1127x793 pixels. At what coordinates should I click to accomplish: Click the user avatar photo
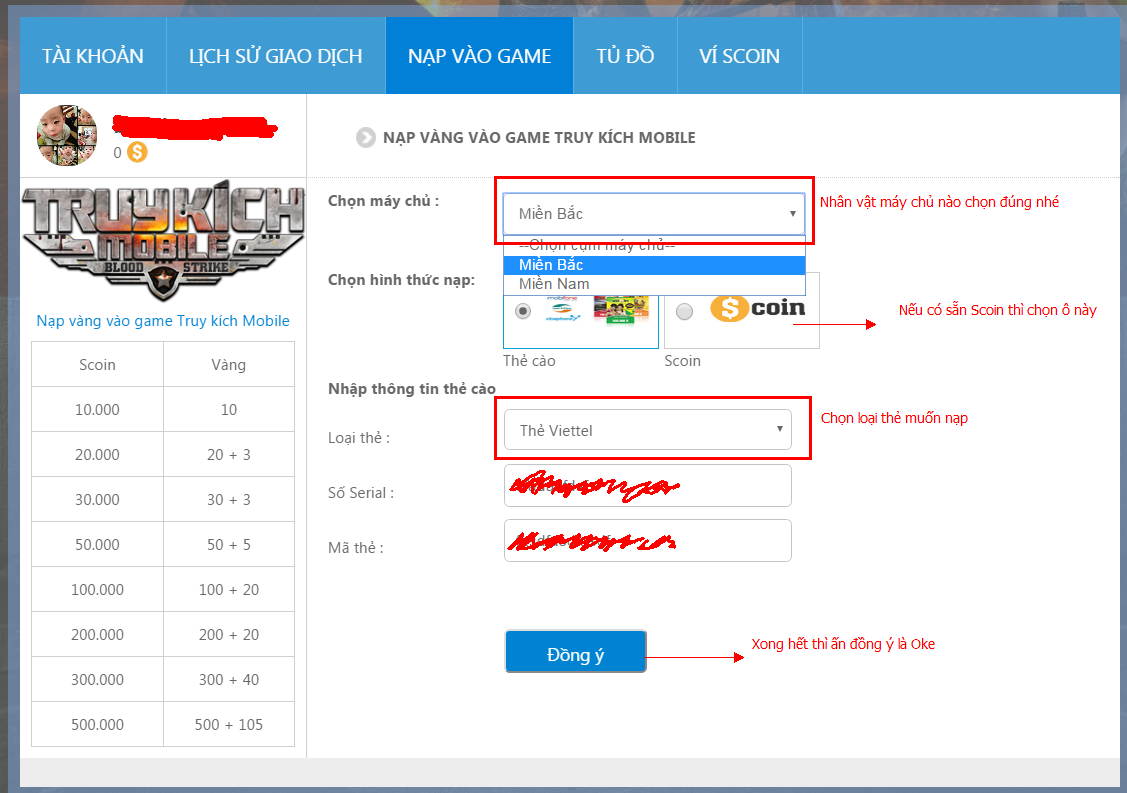click(x=67, y=135)
